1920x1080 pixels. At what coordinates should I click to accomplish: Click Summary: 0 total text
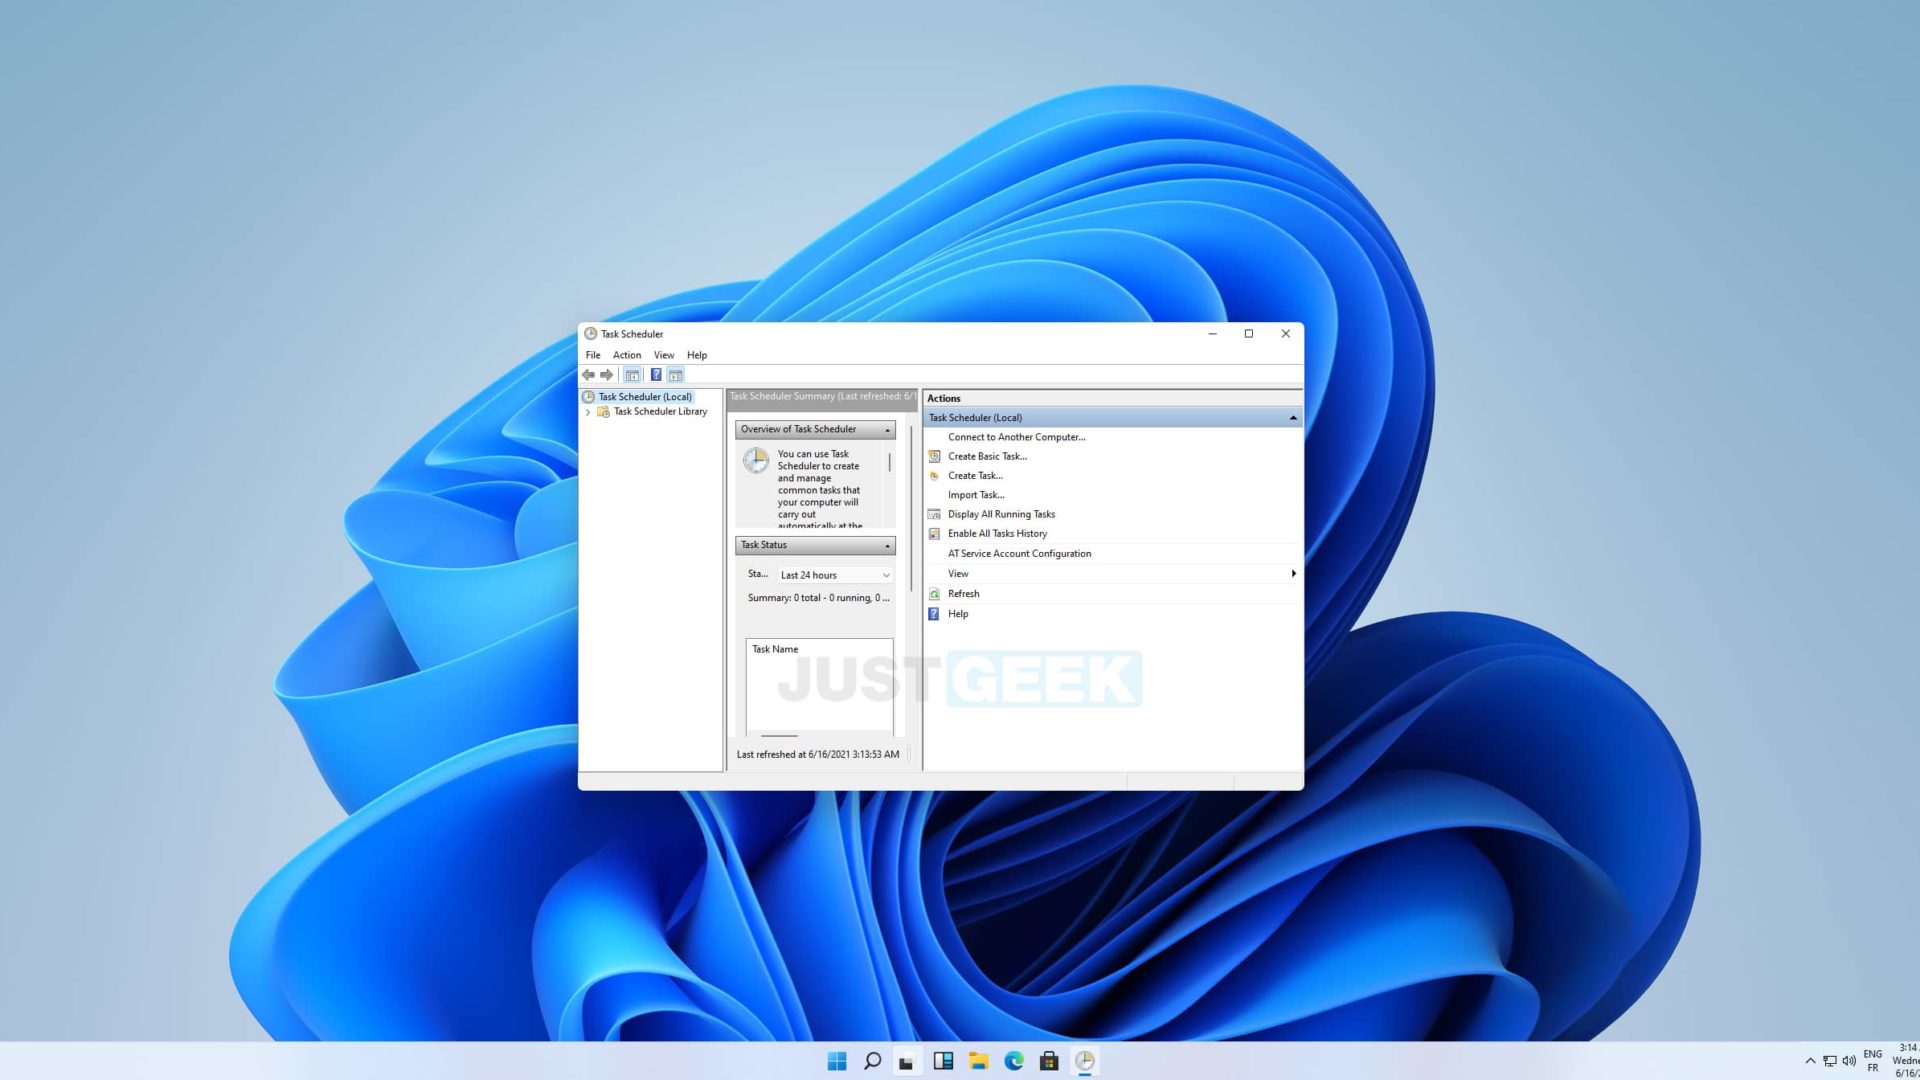point(818,598)
